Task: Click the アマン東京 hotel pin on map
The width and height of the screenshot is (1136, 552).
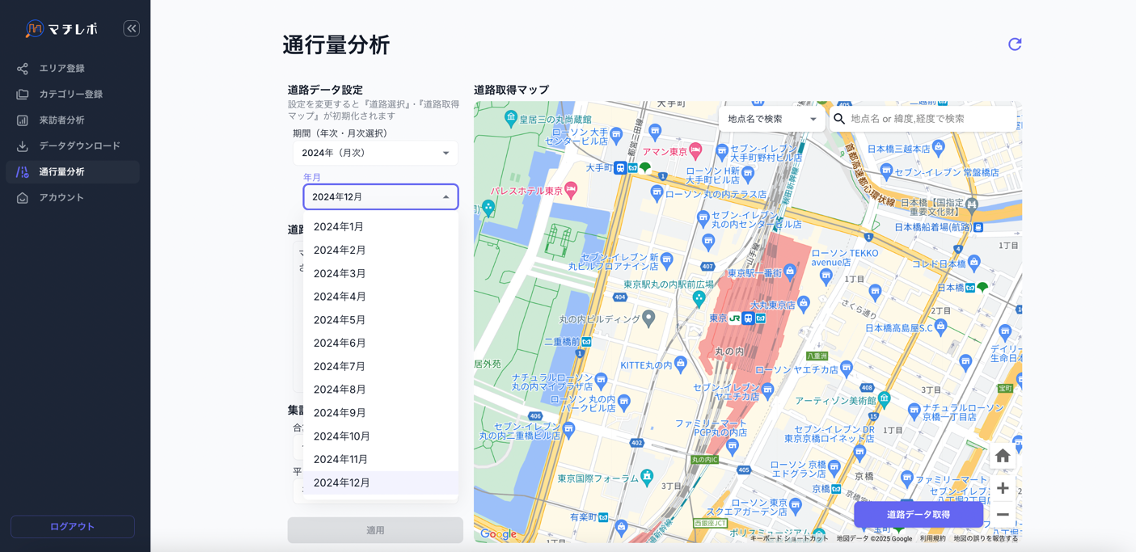Action: 695,151
